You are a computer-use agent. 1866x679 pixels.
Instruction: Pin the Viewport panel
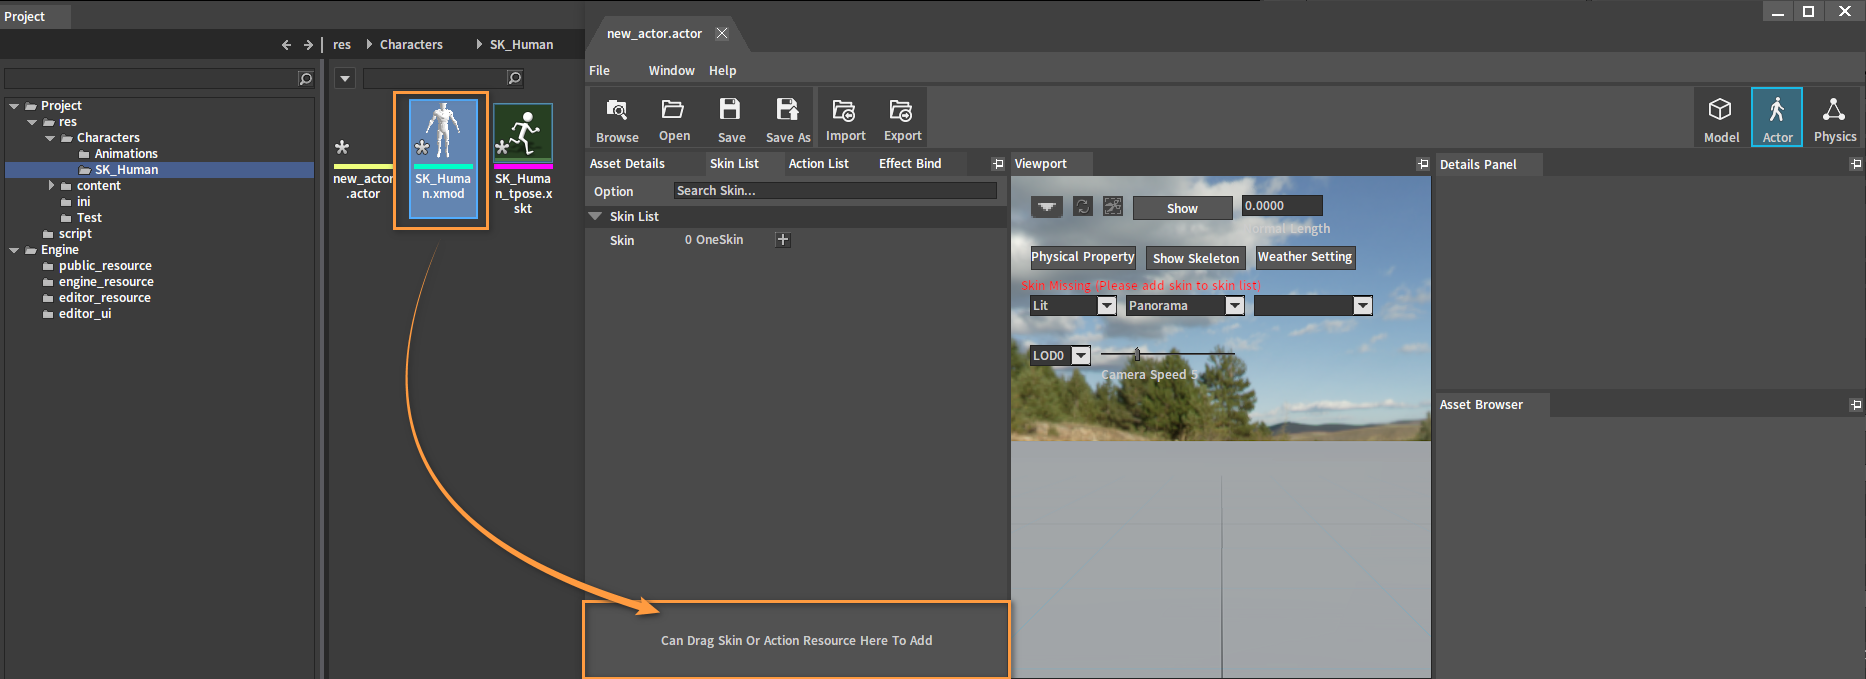click(x=1423, y=164)
